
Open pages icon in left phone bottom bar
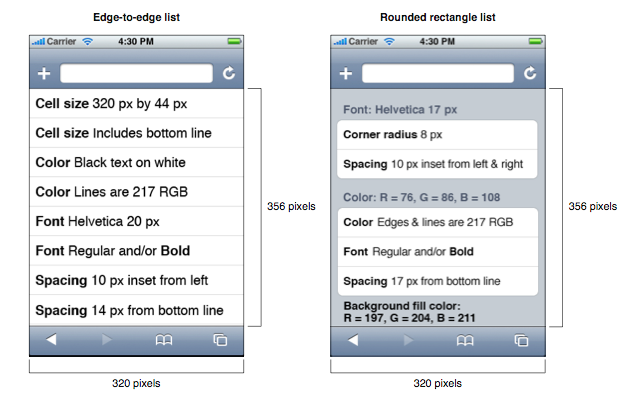pyautogui.click(x=220, y=340)
